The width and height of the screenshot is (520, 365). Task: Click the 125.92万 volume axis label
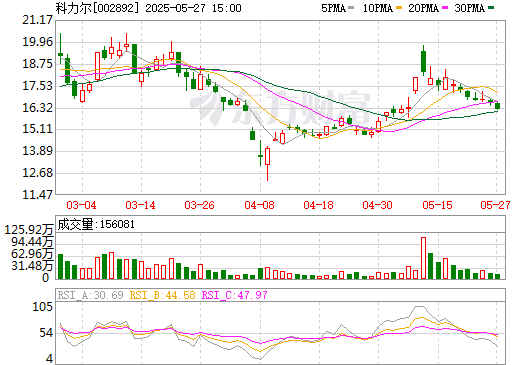29,230
